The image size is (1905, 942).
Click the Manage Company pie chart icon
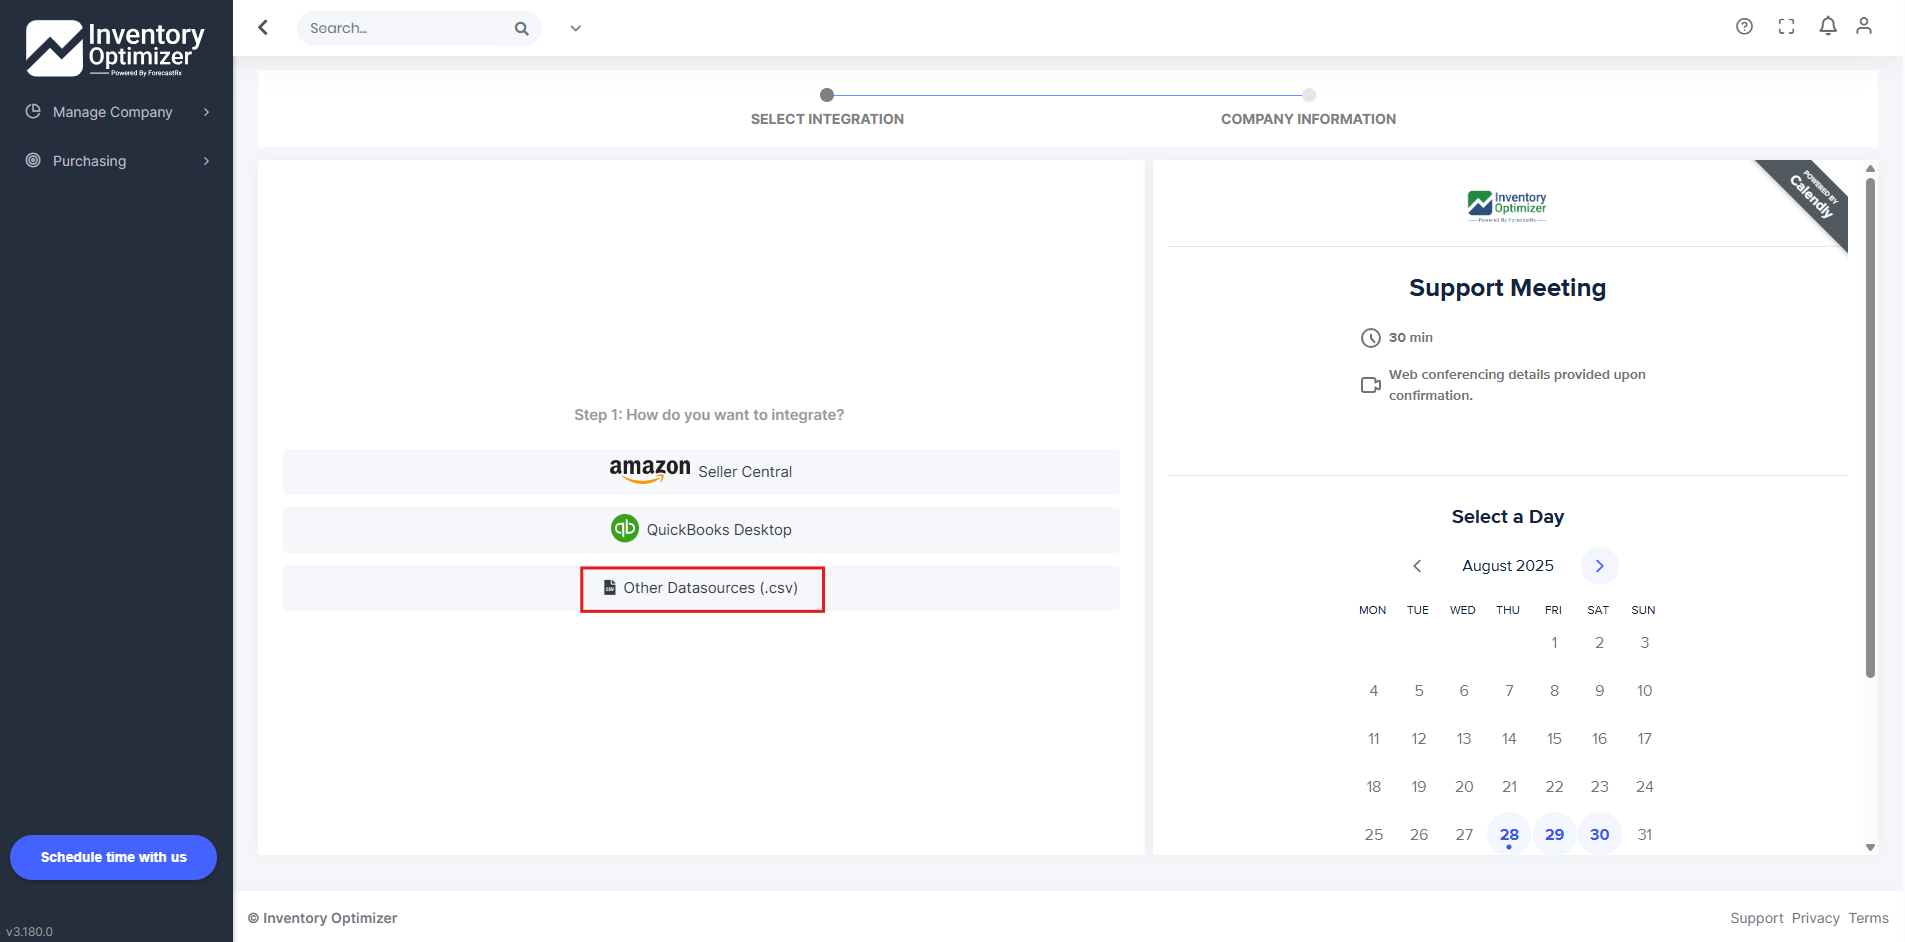pyautogui.click(x=33, y=111)
